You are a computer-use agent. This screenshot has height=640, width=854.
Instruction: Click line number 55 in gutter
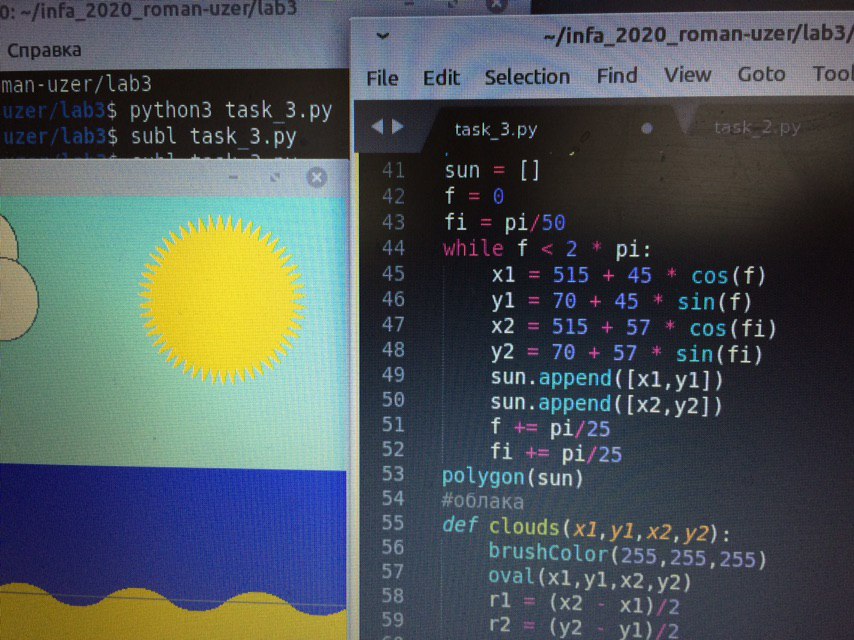click(x=393, y=523)
